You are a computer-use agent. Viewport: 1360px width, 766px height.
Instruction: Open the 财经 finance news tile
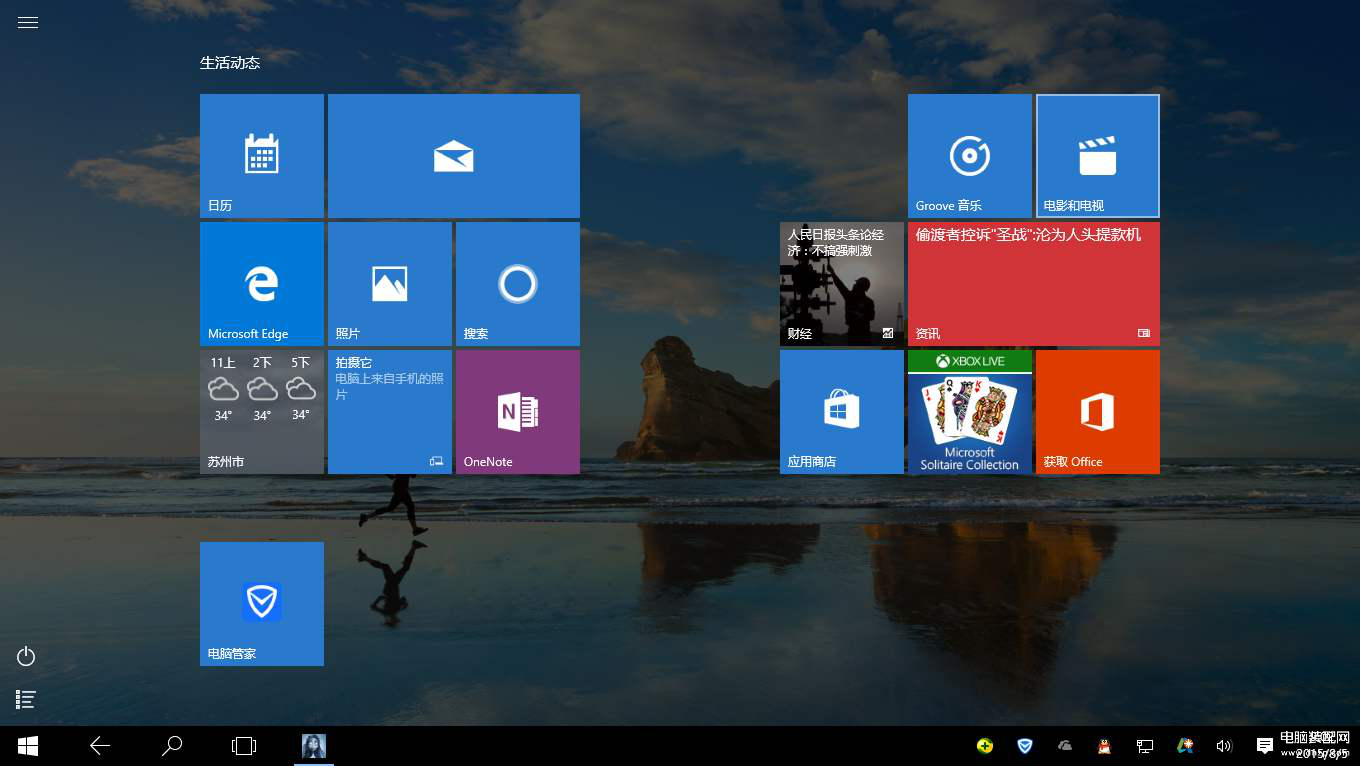click(842, 284)
